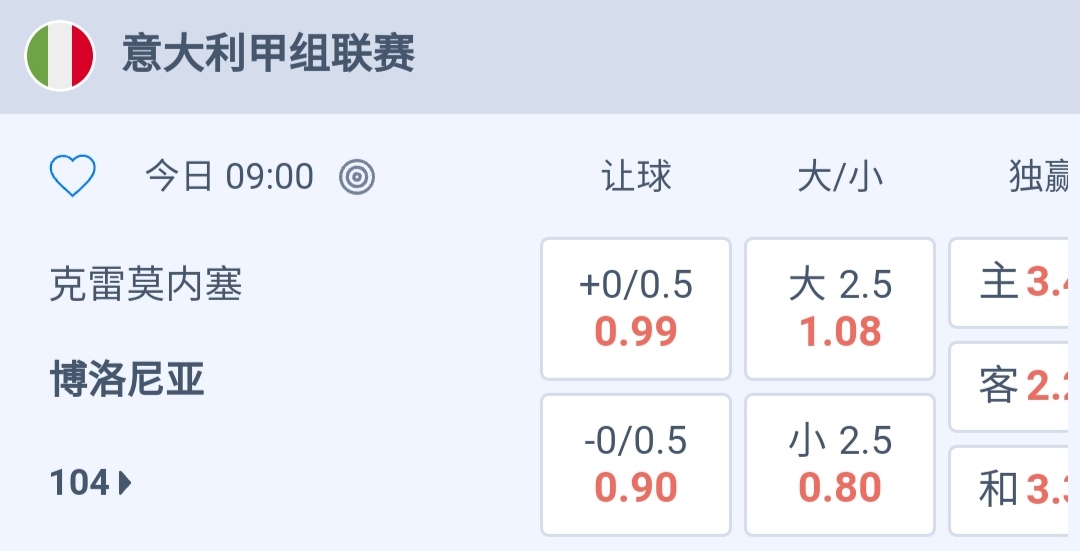Select the 让球 column header
This screenshot has height=551, width=1080.
click(636, 177)
